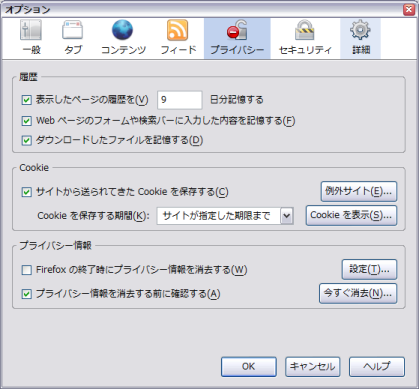Viewport: 419px width, 389px height.
Task: Confirm with the OK button
Action: 249,367
